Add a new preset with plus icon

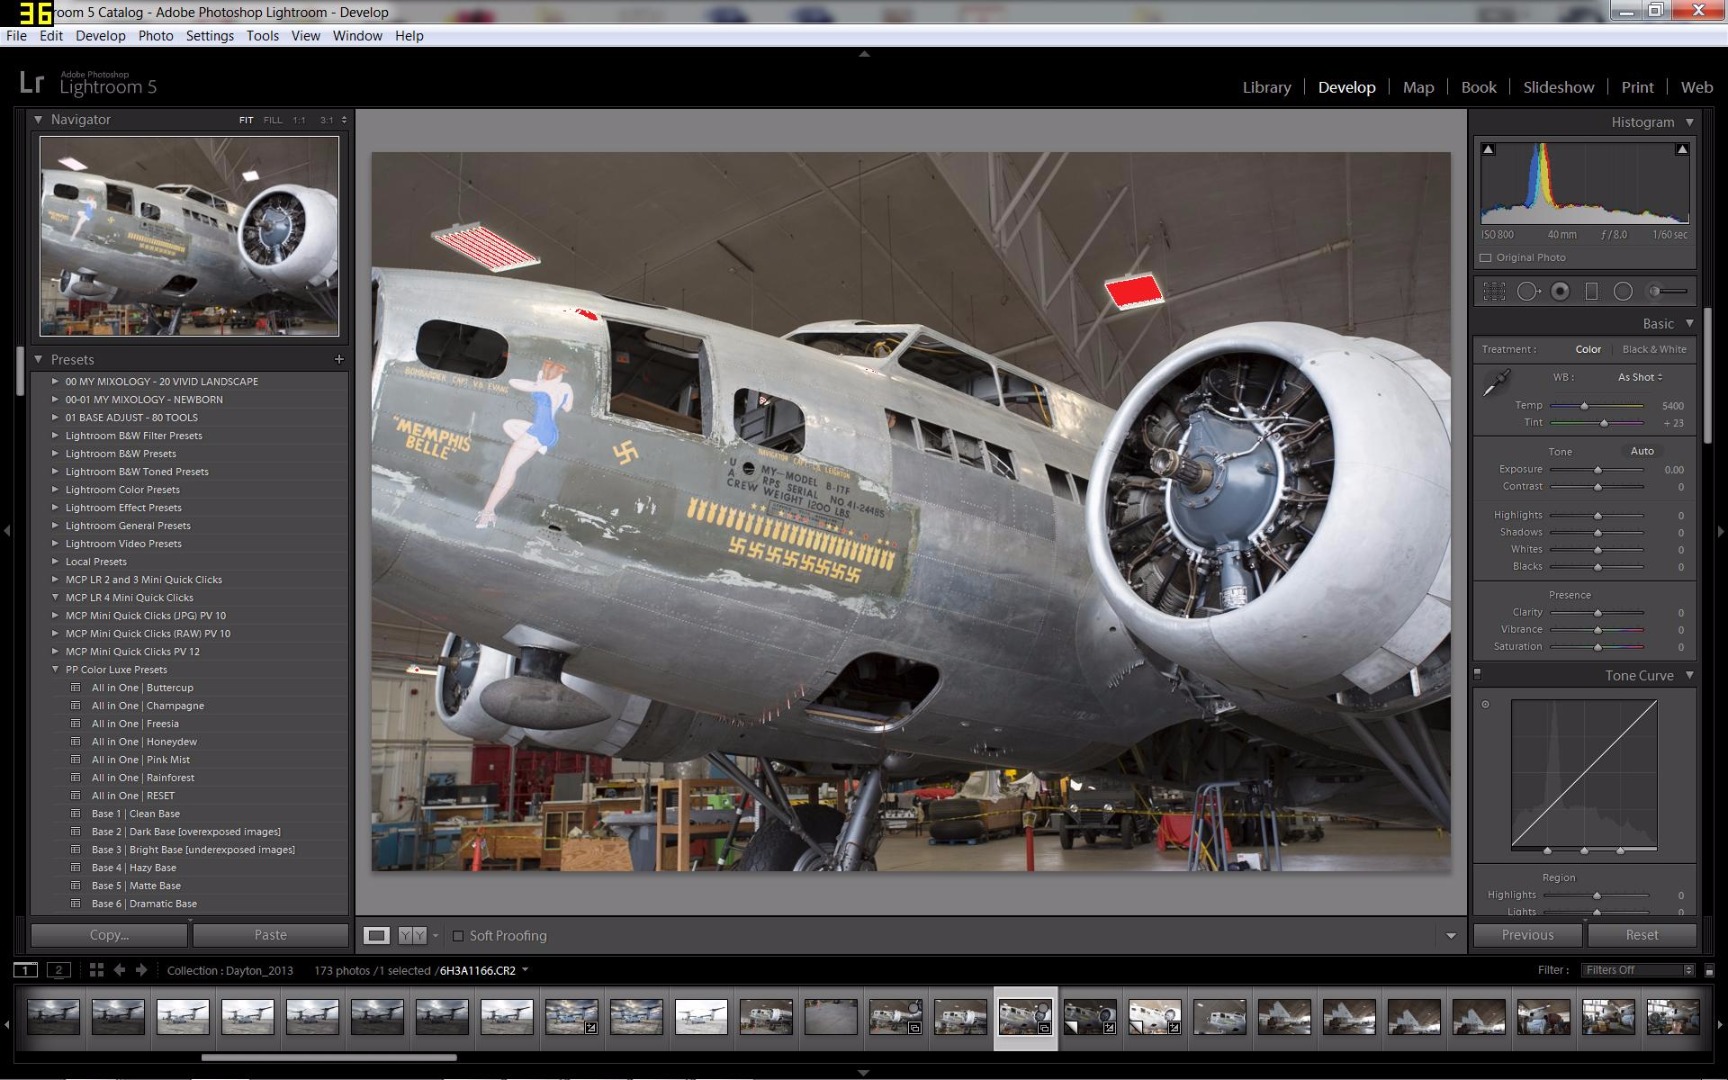[339, 359]
